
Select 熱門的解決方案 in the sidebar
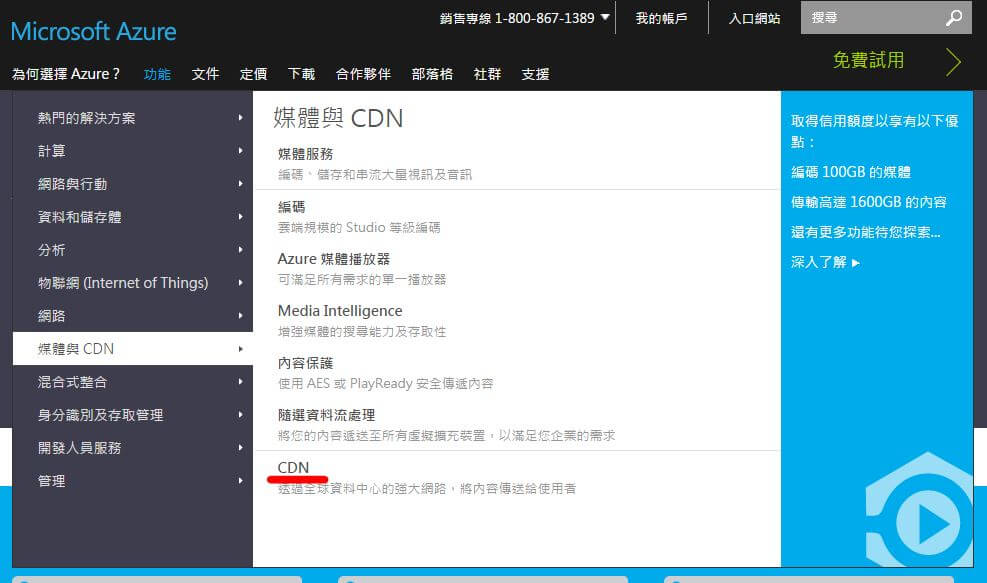tap(86, 118)
